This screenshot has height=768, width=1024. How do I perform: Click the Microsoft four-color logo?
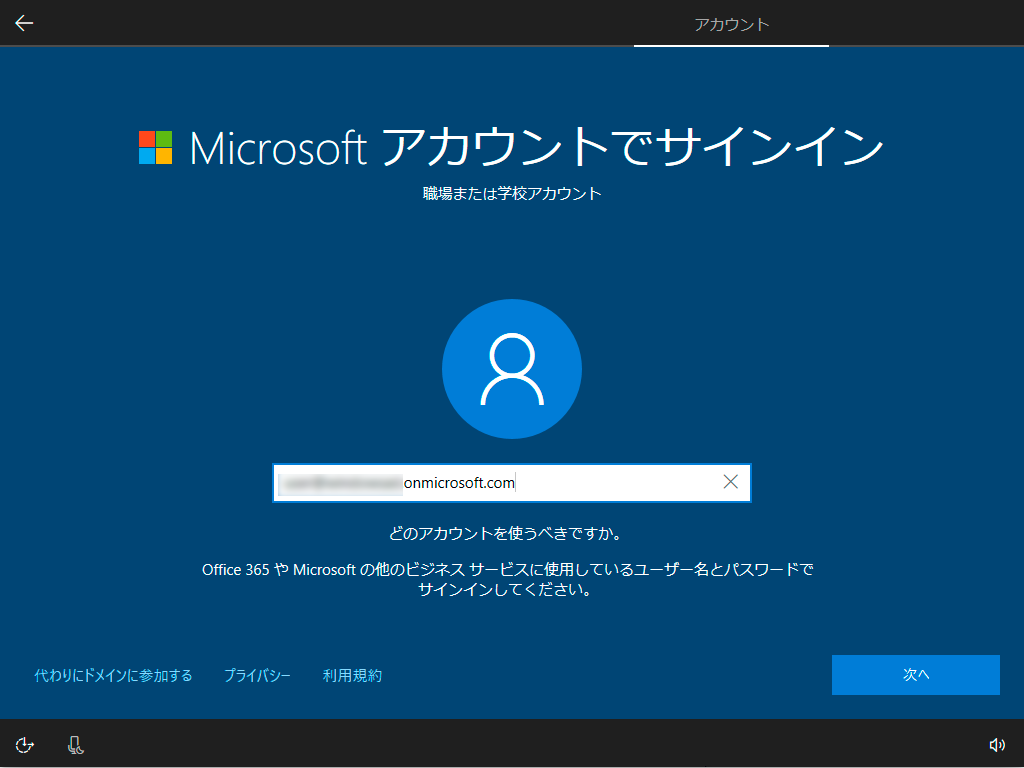click(155, 147)
